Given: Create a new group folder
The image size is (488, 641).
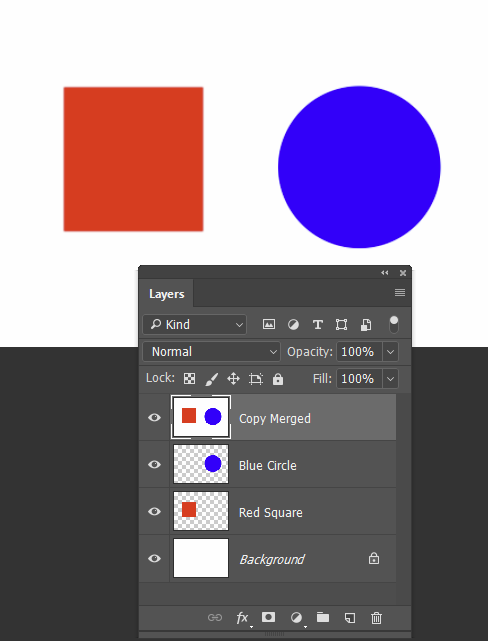Looking at the screenshot, I should pos(323,617).
